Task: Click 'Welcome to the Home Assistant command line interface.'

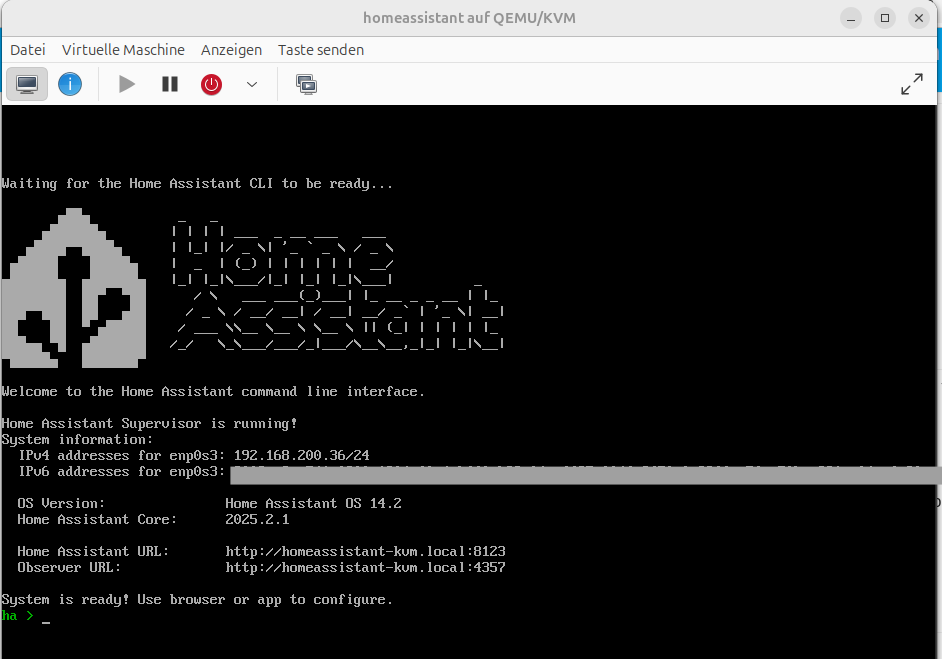Action: point(213,392)
